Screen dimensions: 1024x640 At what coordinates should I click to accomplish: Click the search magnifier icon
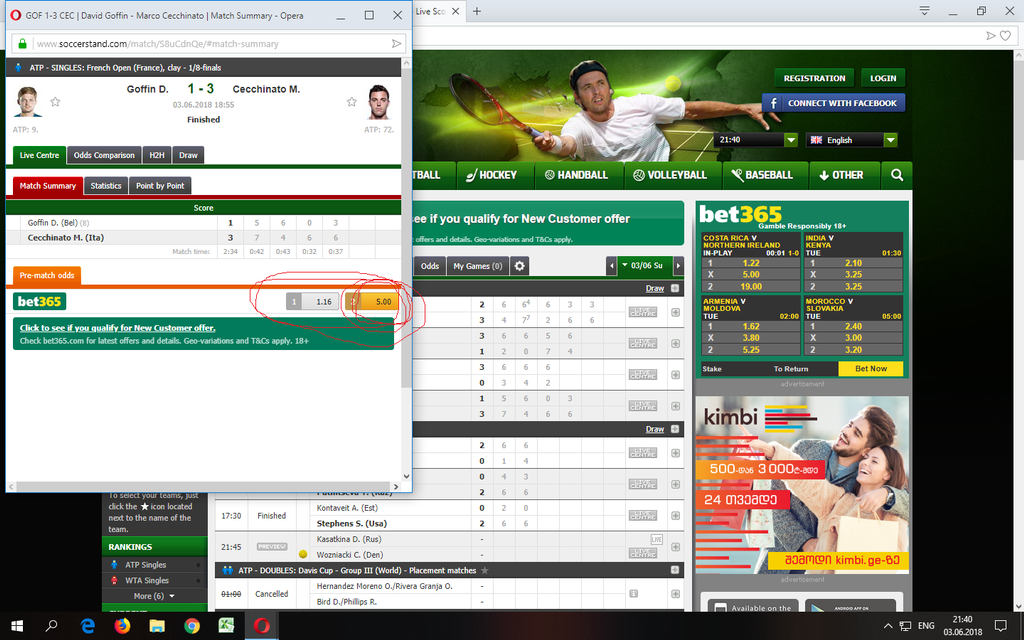897,175
